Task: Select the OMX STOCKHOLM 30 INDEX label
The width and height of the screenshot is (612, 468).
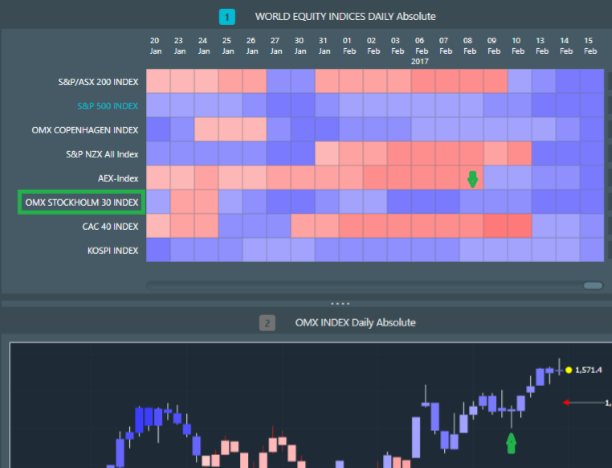Action: 82,203
